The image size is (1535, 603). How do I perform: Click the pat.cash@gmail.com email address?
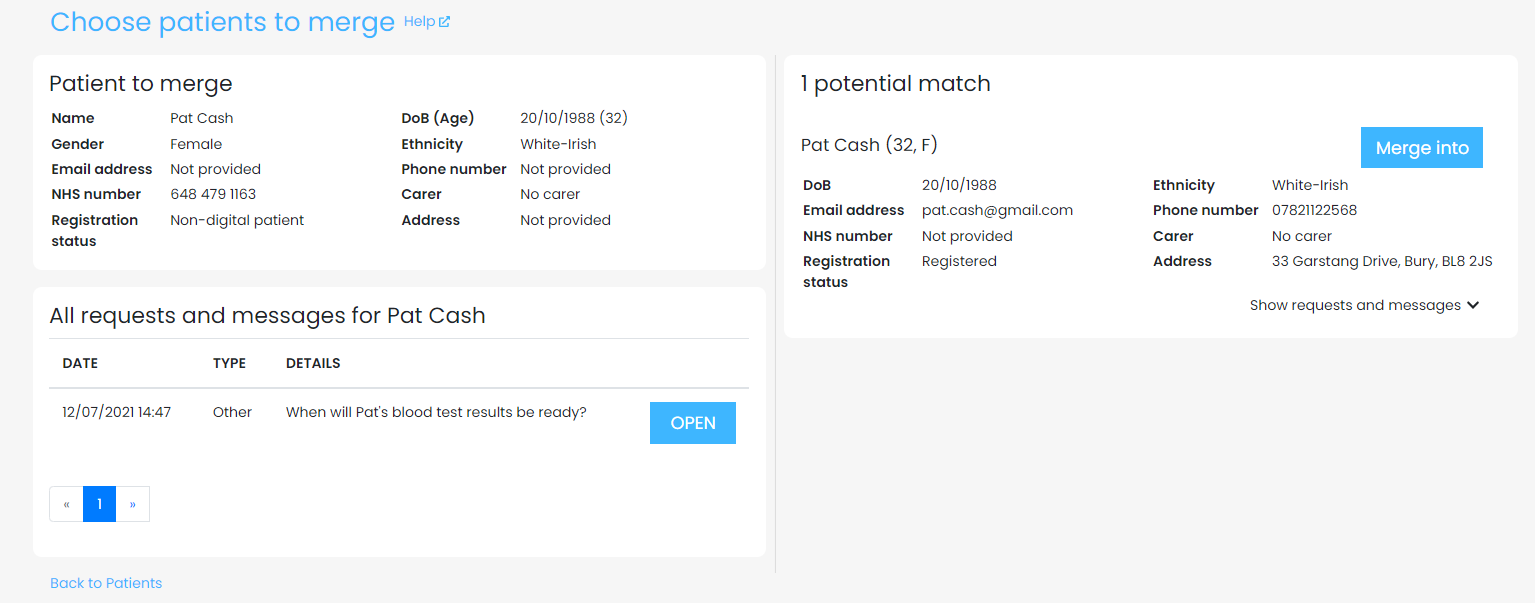coord(997,210)
